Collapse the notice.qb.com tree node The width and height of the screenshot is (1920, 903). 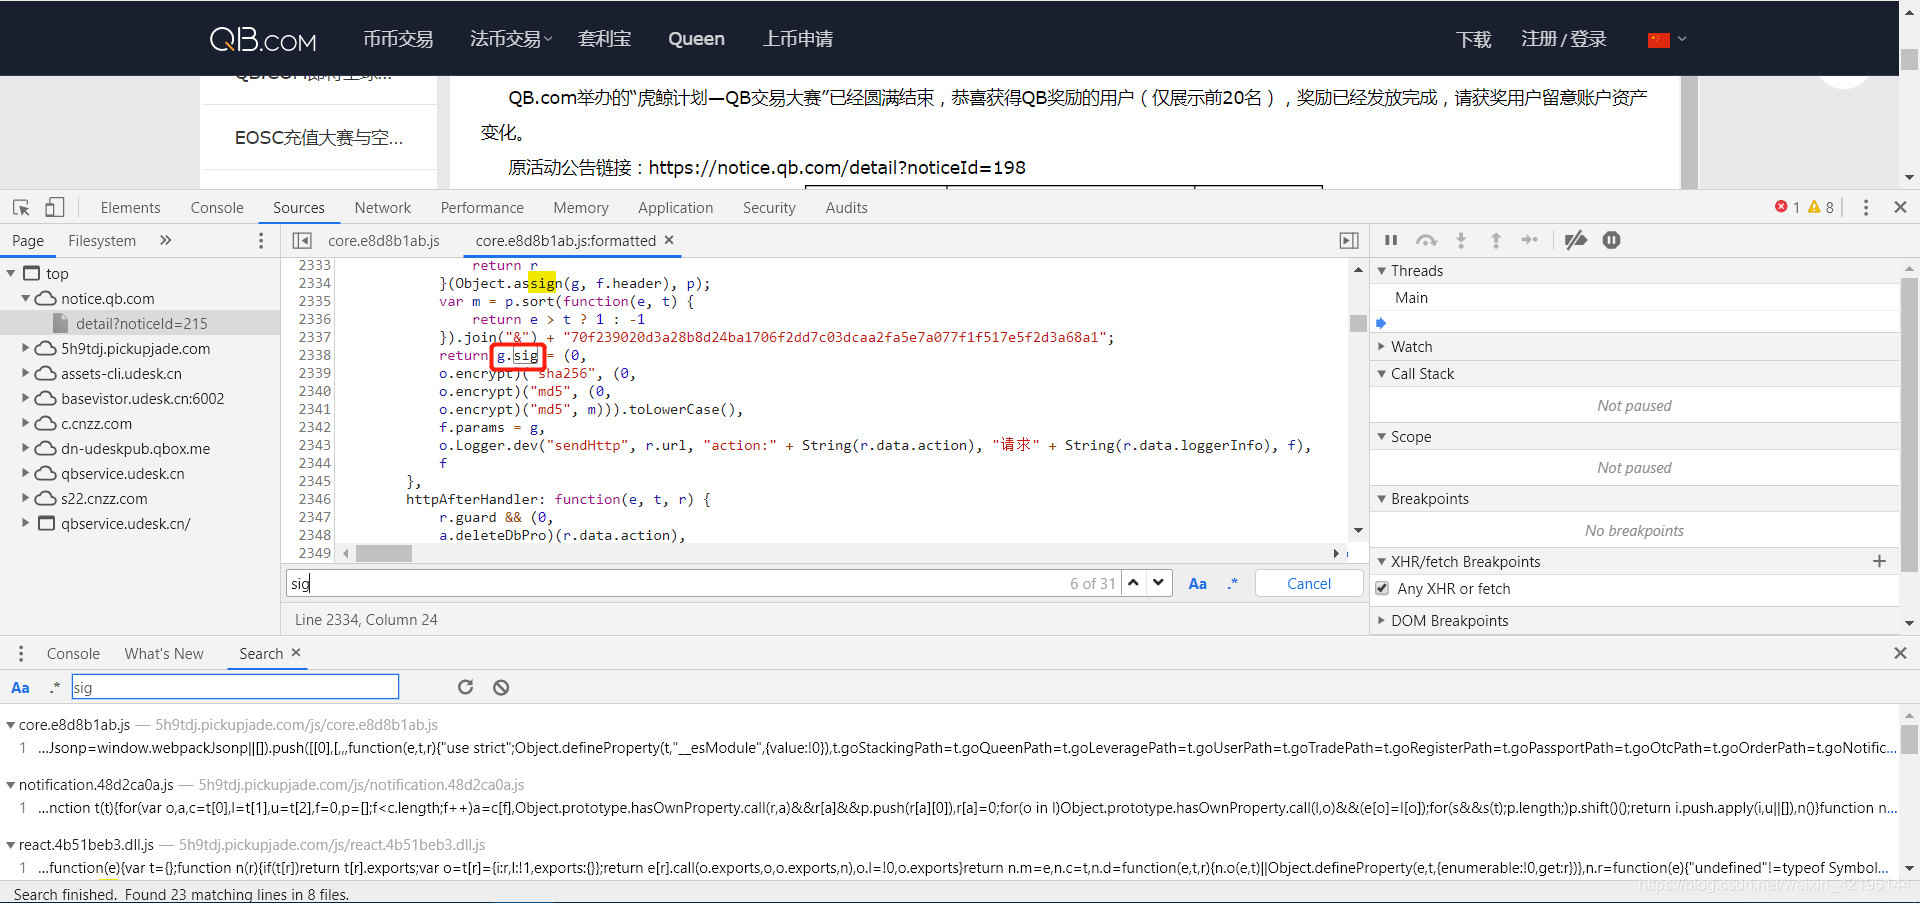coord(26,298)
